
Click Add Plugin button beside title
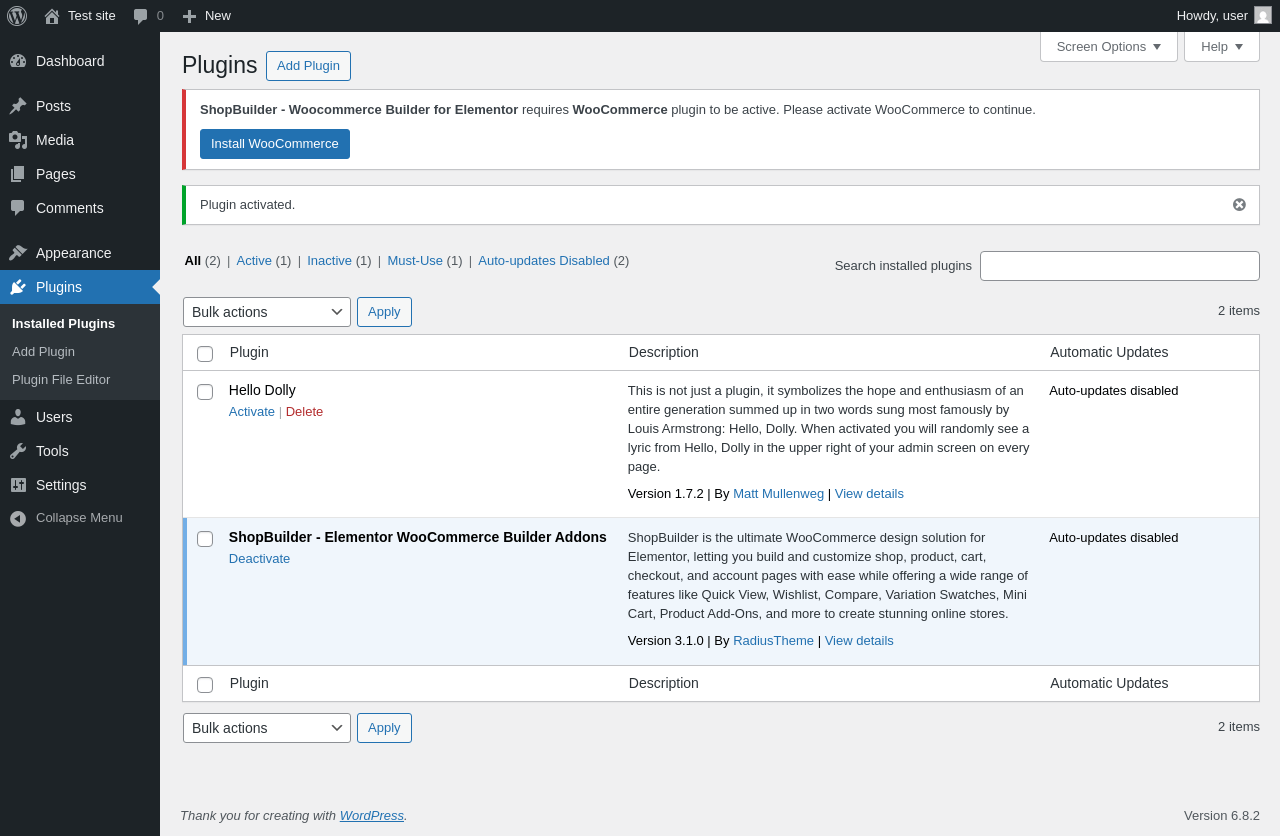(x=308, y=66)
